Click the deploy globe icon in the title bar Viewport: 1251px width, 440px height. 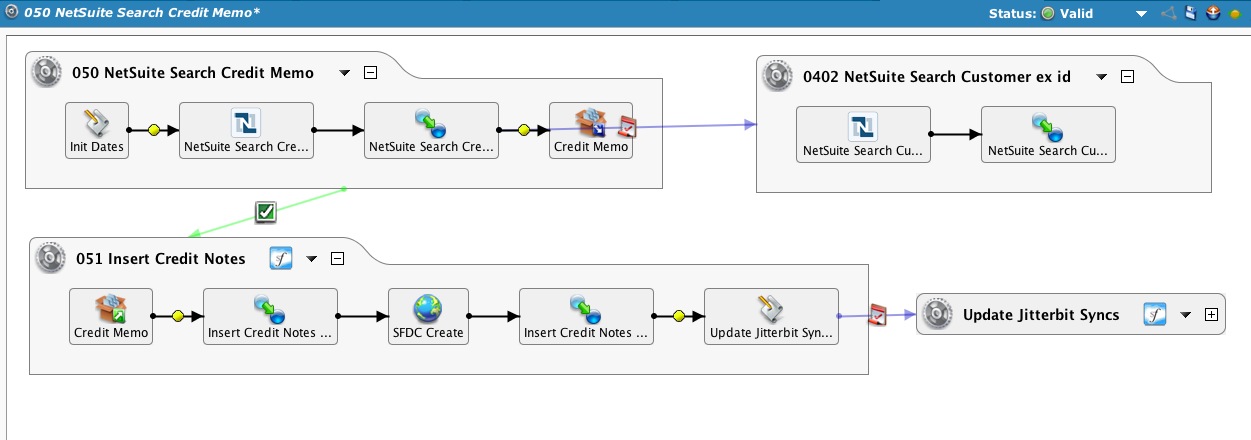(x=1212, y=14)
